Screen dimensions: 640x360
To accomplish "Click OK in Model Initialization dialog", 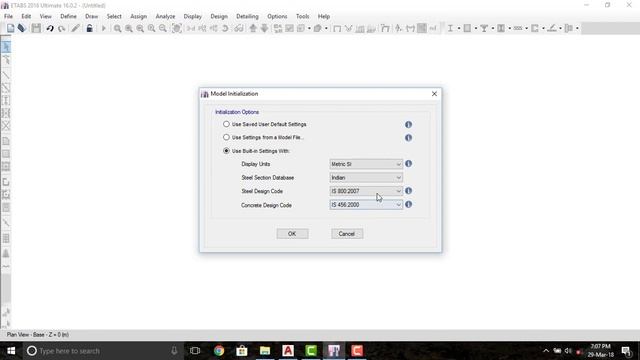I will tap(292, 234).
